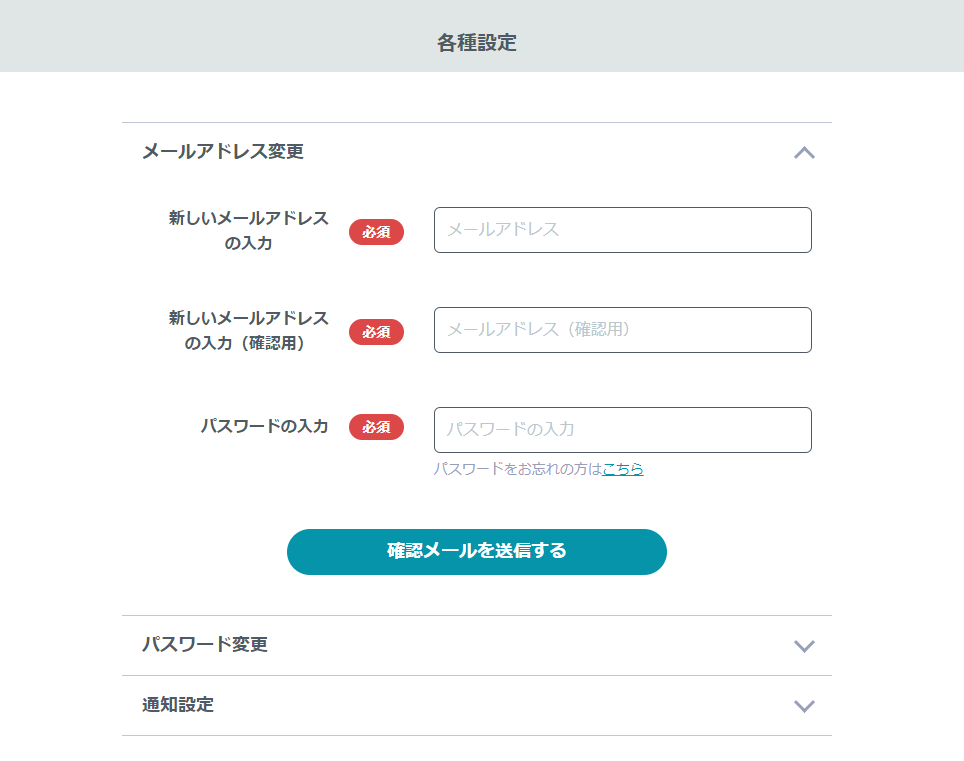
Task: Click 必須 badge beside password entry
Action: coord(376,427)
